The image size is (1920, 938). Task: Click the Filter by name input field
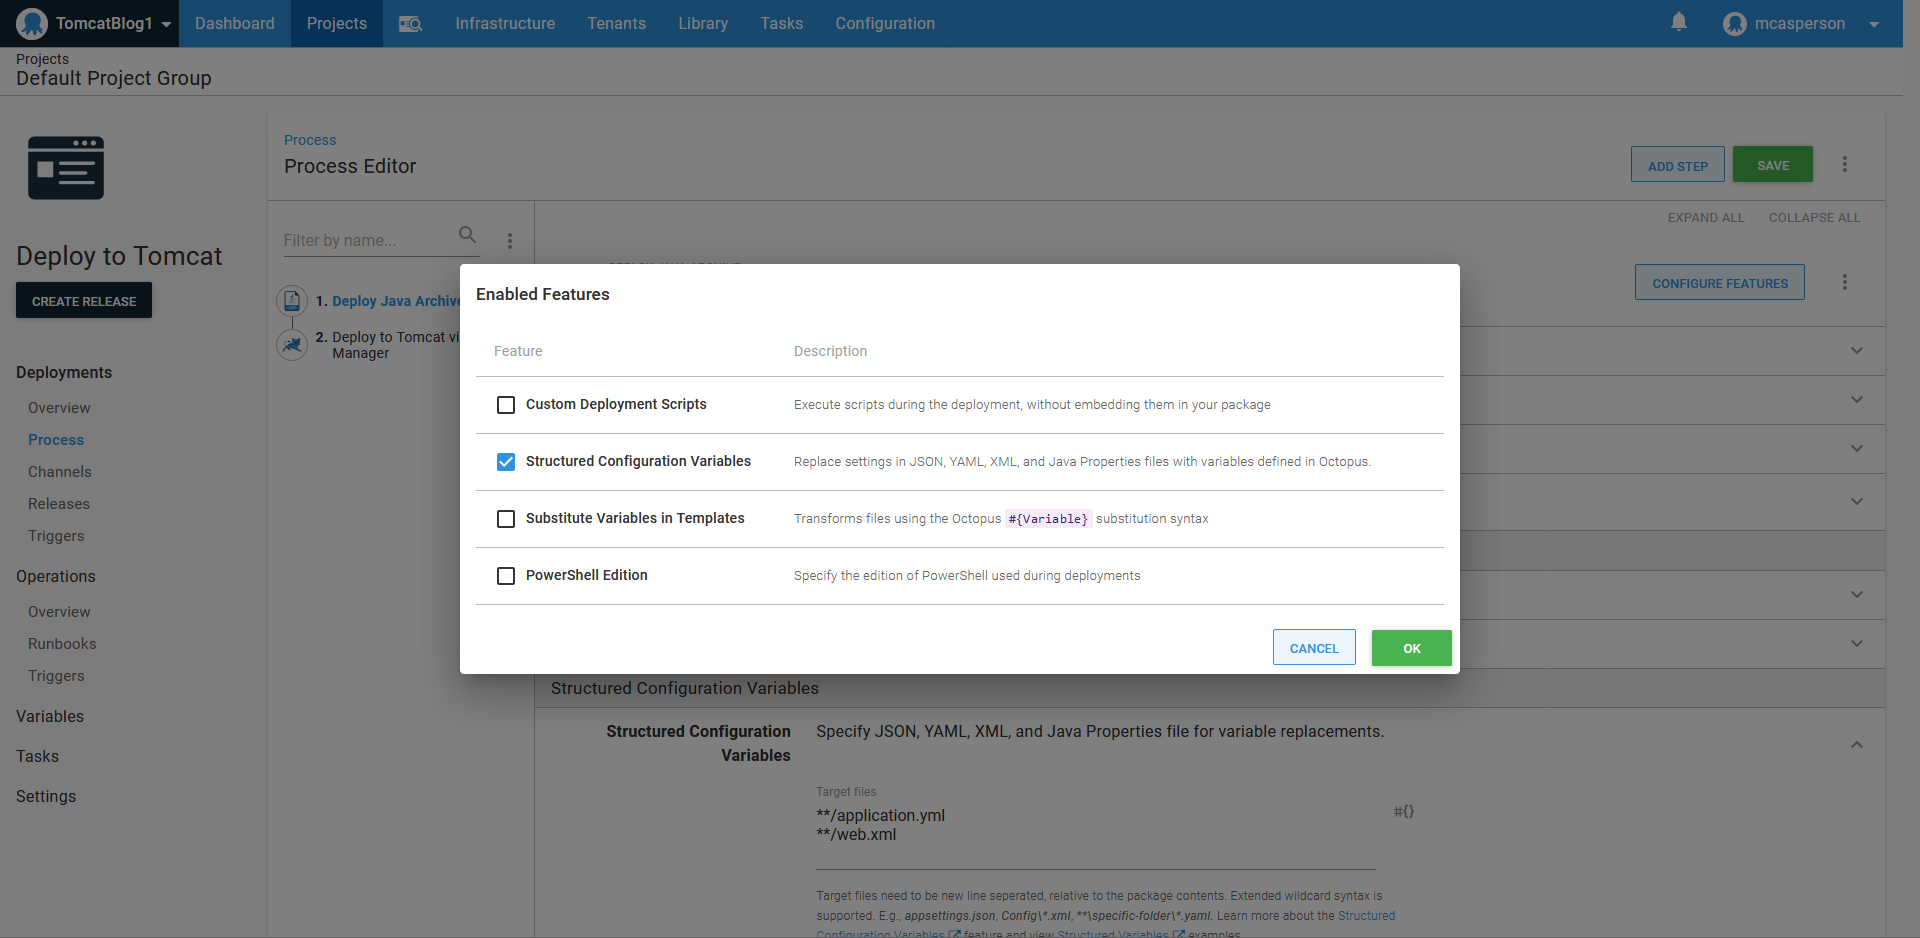point(366,241)
